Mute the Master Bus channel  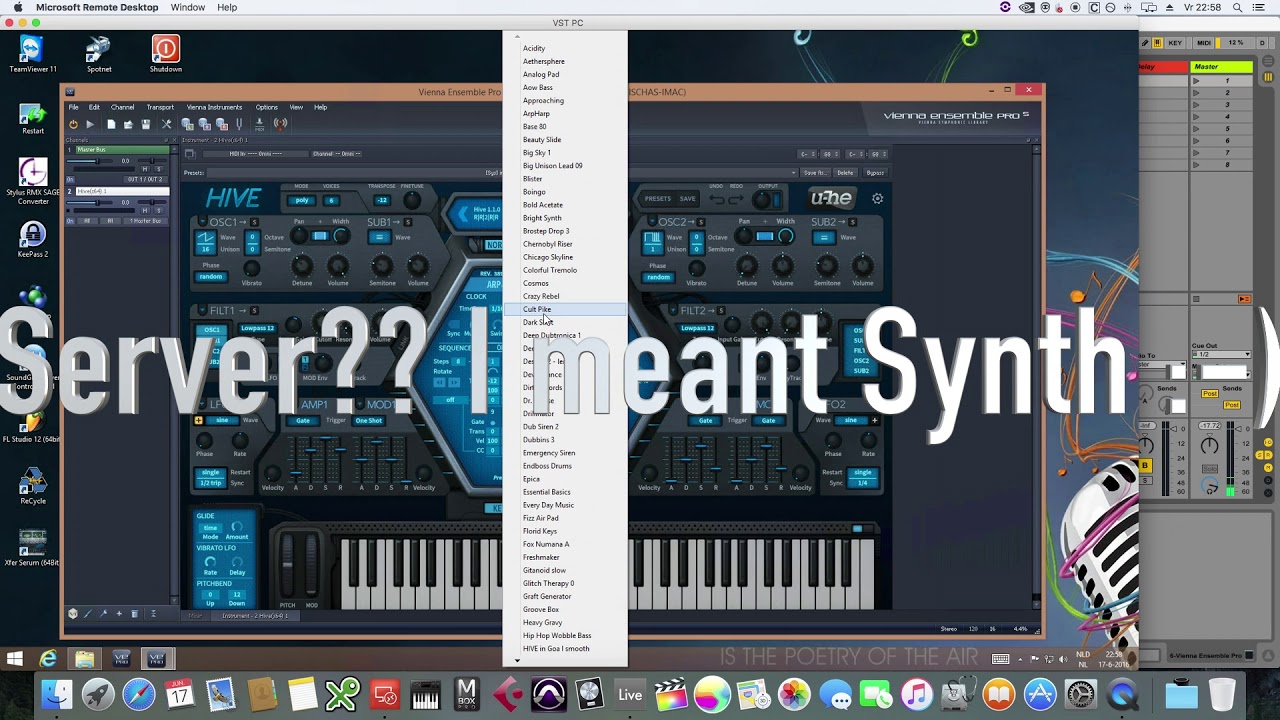tap(146, 169)
